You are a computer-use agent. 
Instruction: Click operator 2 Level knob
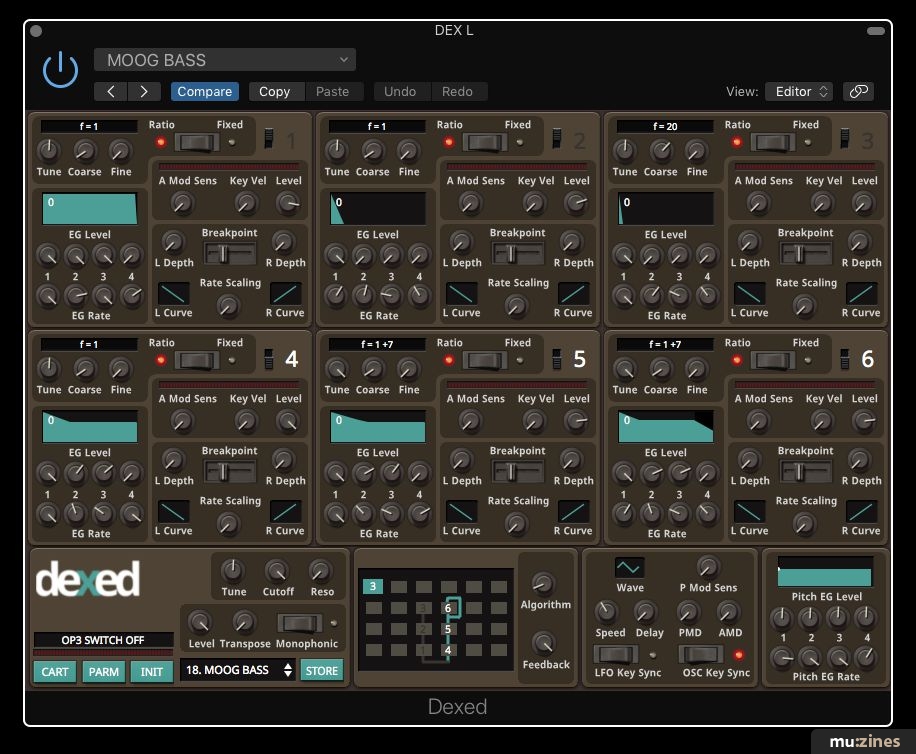coord(576,202)
